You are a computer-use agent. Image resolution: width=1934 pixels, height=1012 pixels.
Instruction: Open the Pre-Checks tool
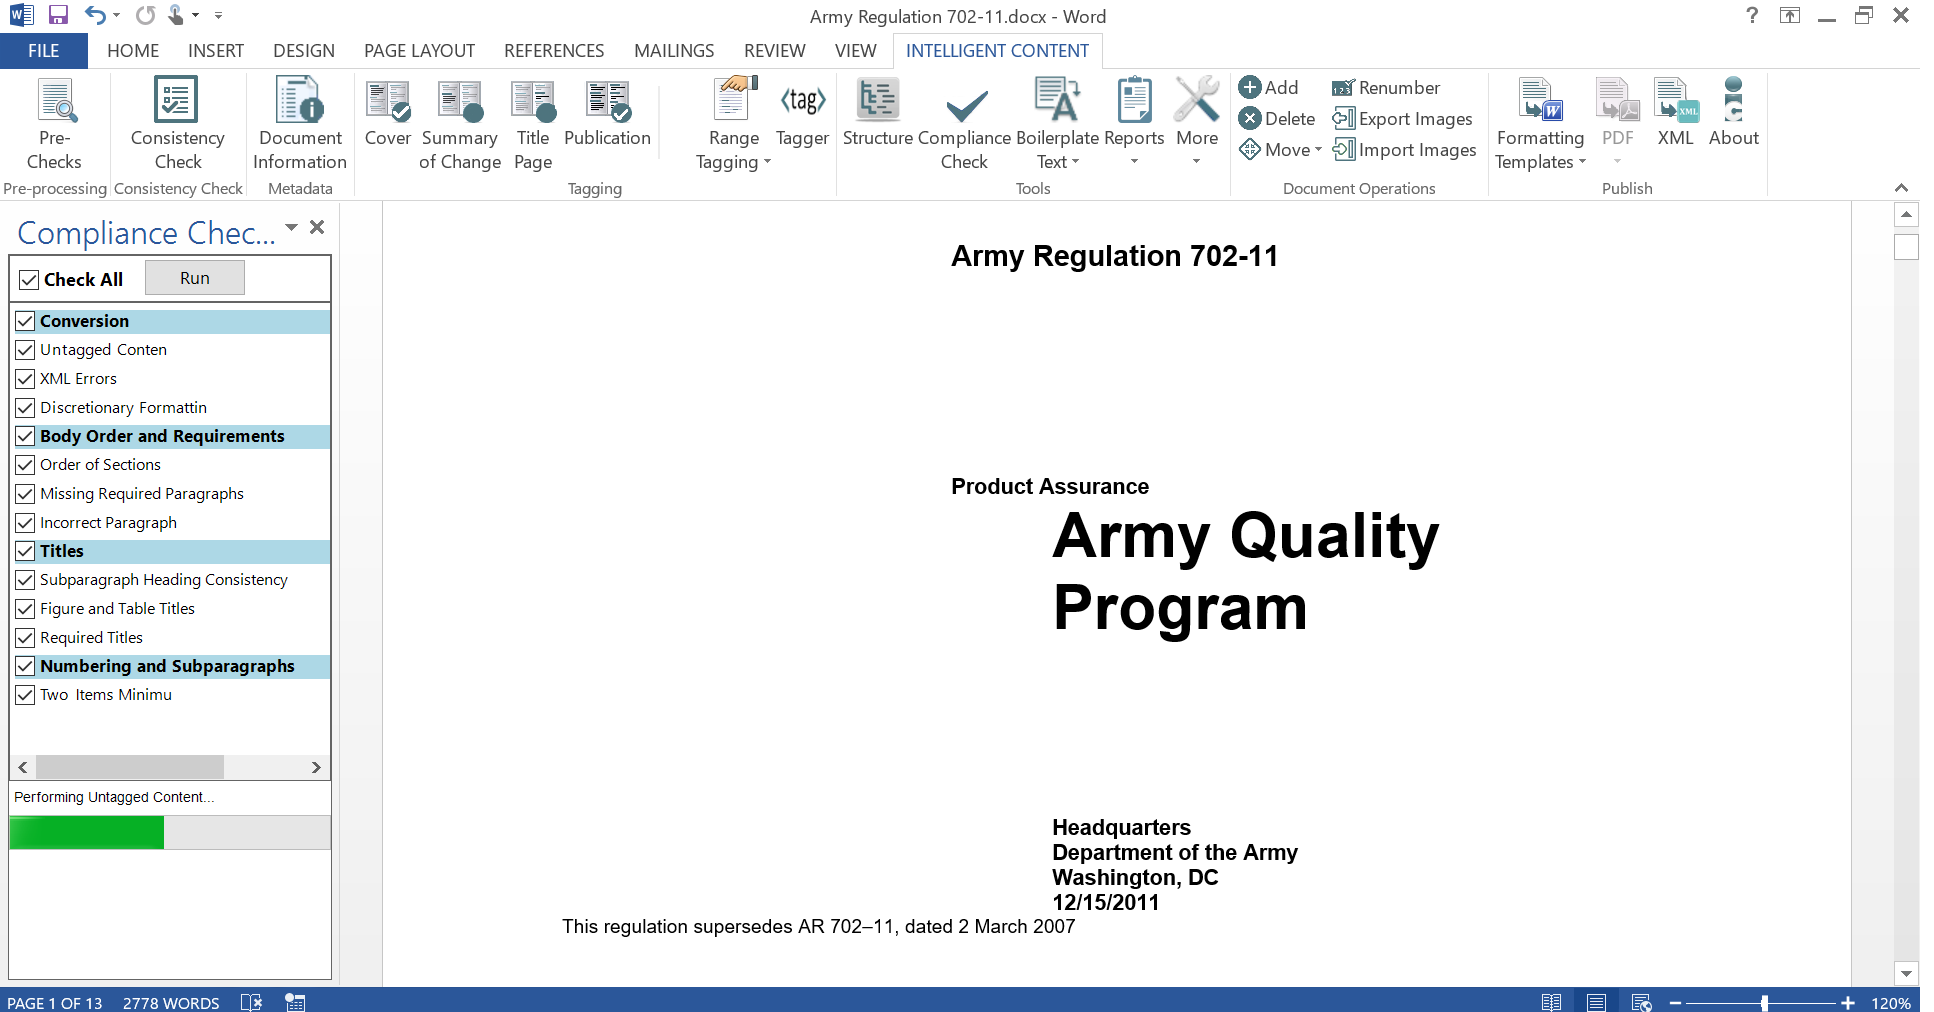(55, 123)
